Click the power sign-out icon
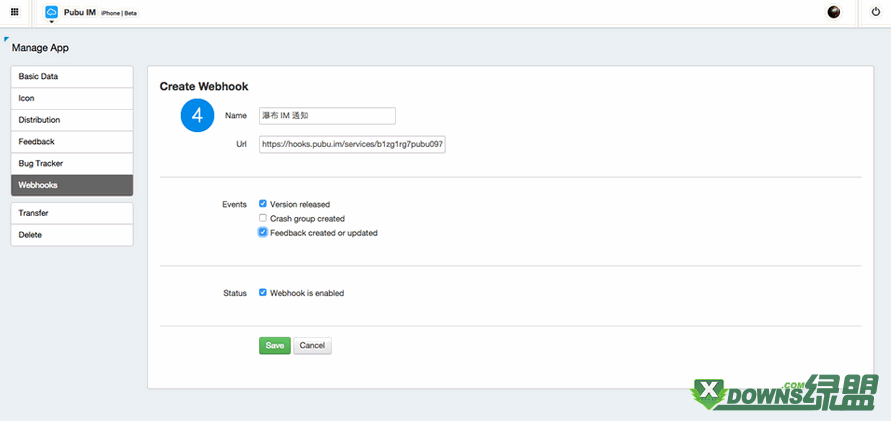891x421 pixels. point(876,12)
